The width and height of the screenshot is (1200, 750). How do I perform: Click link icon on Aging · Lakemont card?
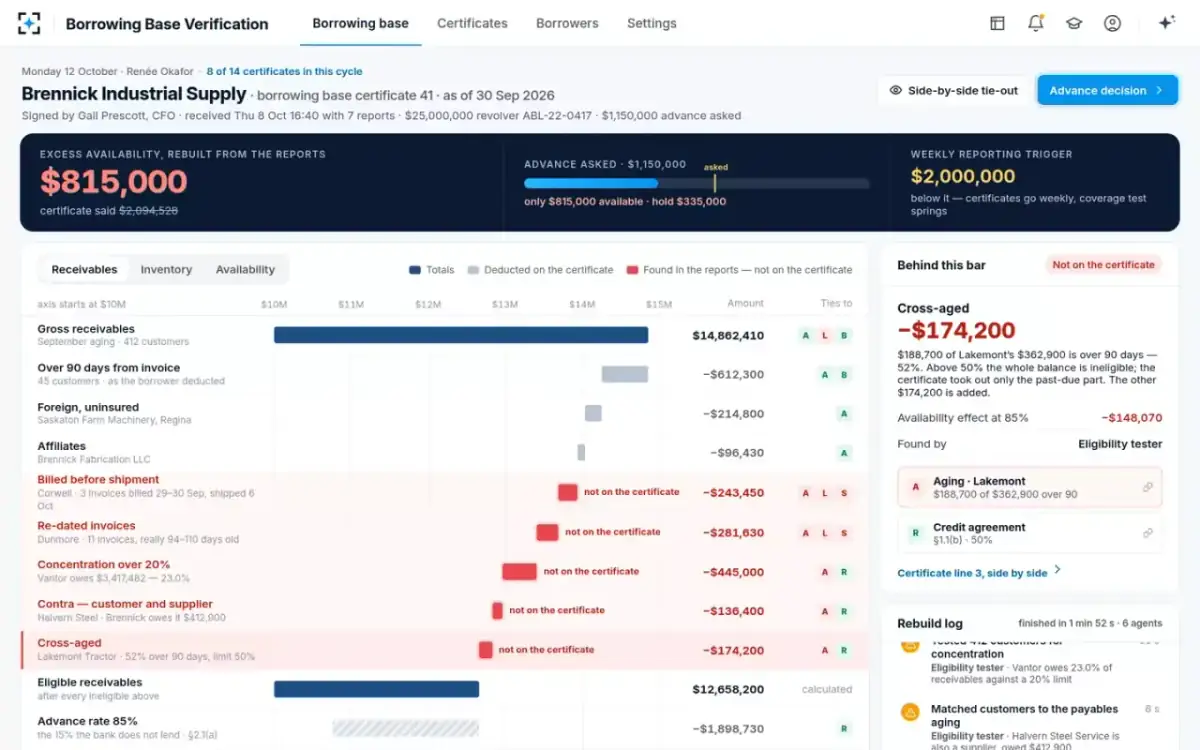1148,487
